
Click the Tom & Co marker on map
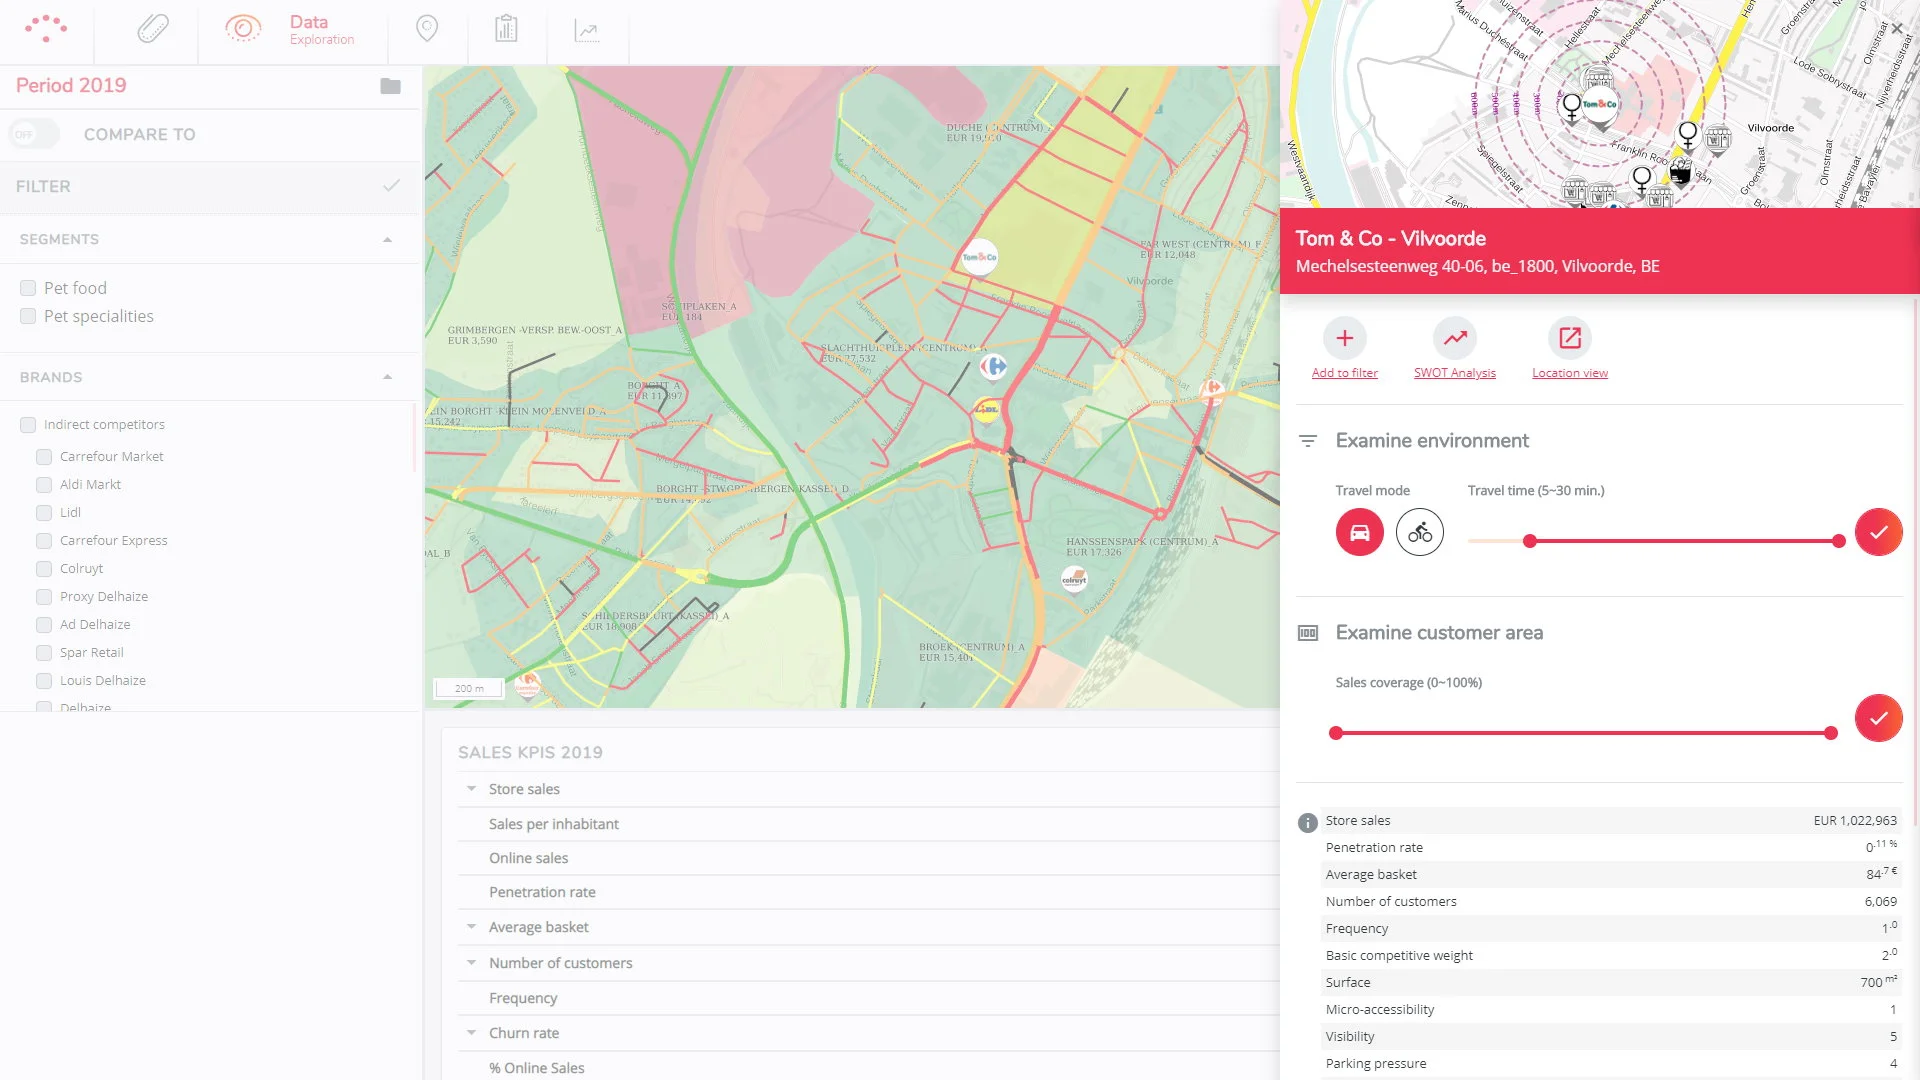tap(979, 257)
